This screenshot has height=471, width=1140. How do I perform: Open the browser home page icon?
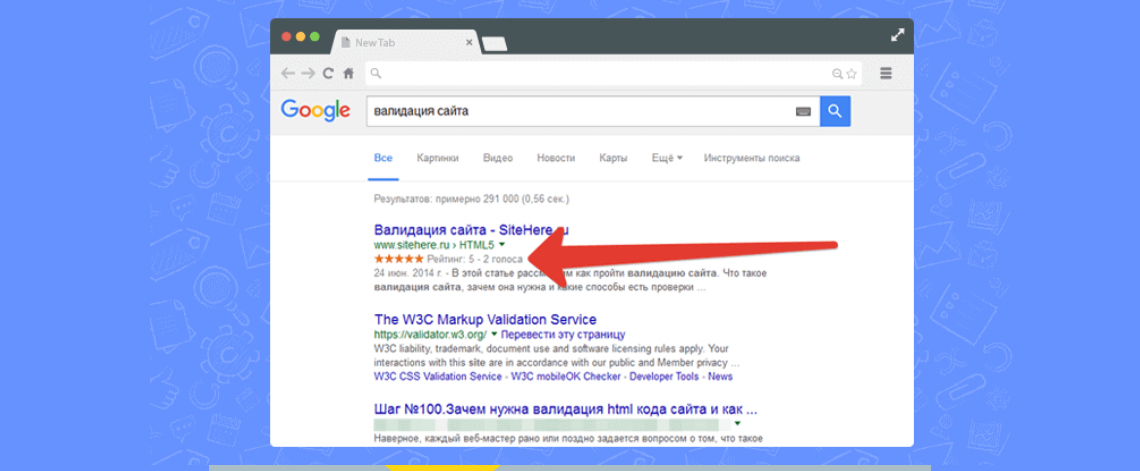click(x=348, y=73)
